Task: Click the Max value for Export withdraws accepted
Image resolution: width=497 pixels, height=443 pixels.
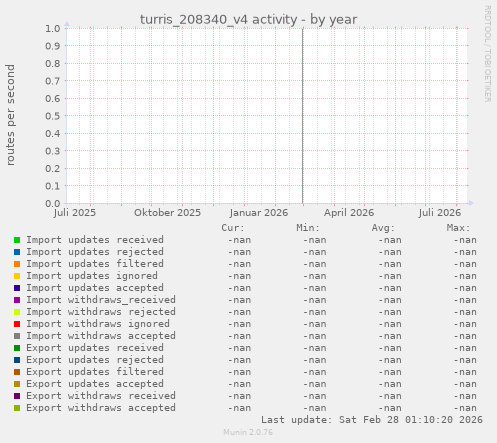Action: pos(465,408)
